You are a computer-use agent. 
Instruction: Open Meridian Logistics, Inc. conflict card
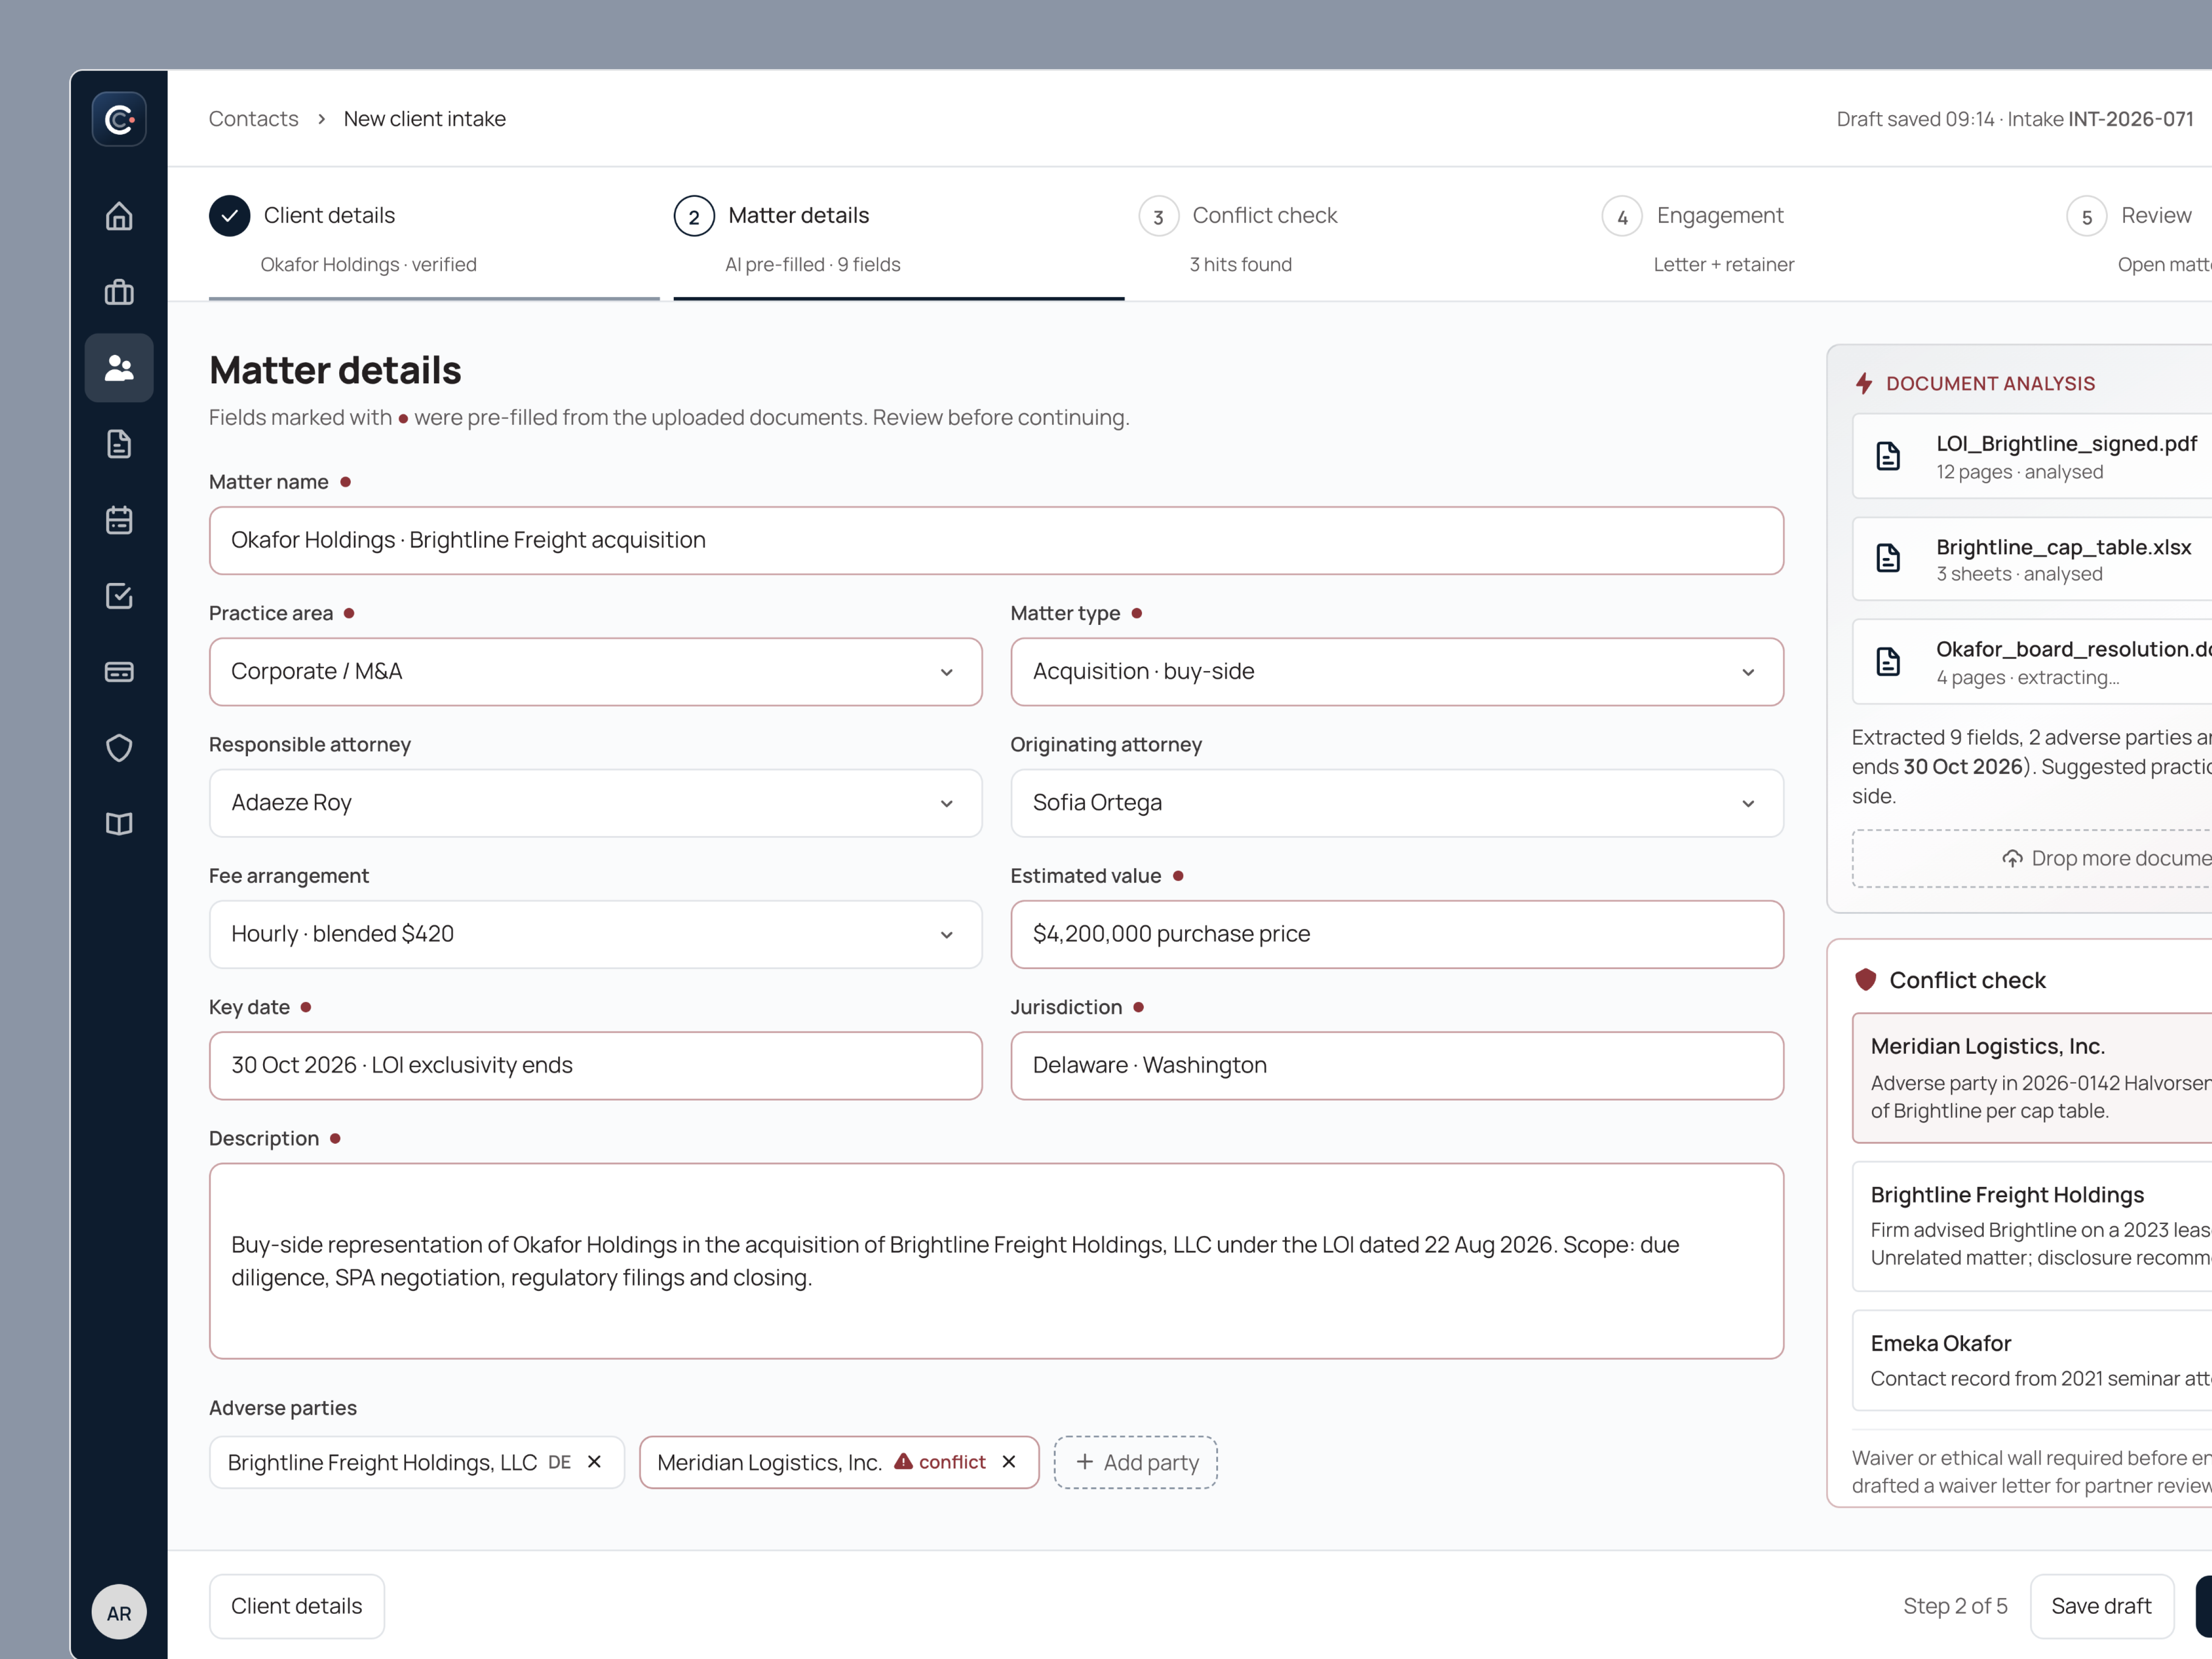click(x=2032, y=1078)
